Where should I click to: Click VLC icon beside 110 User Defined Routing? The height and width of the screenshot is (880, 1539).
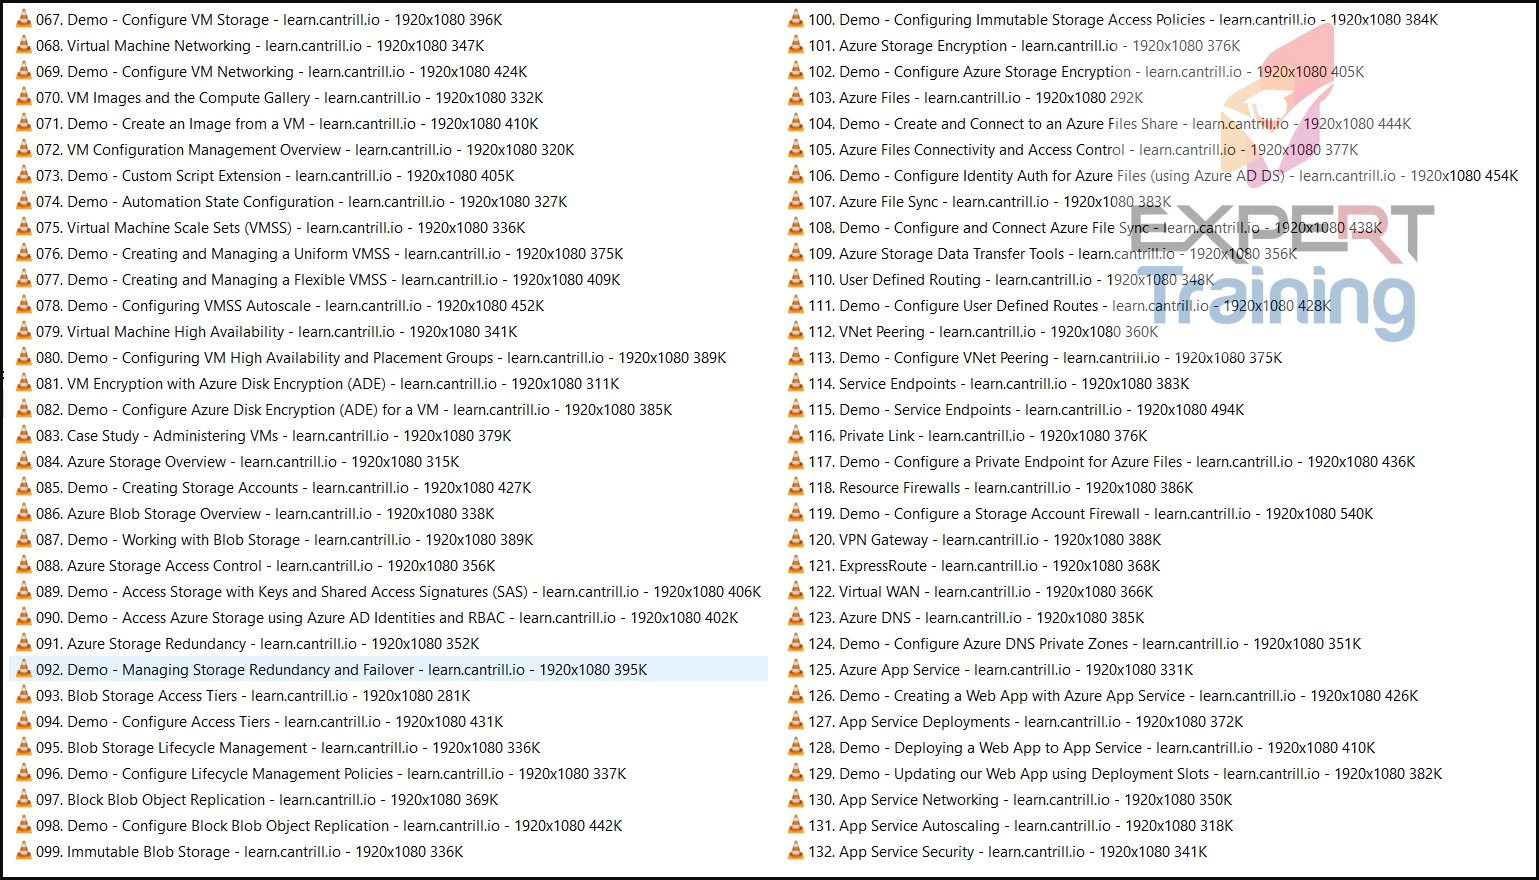point(796,279)
